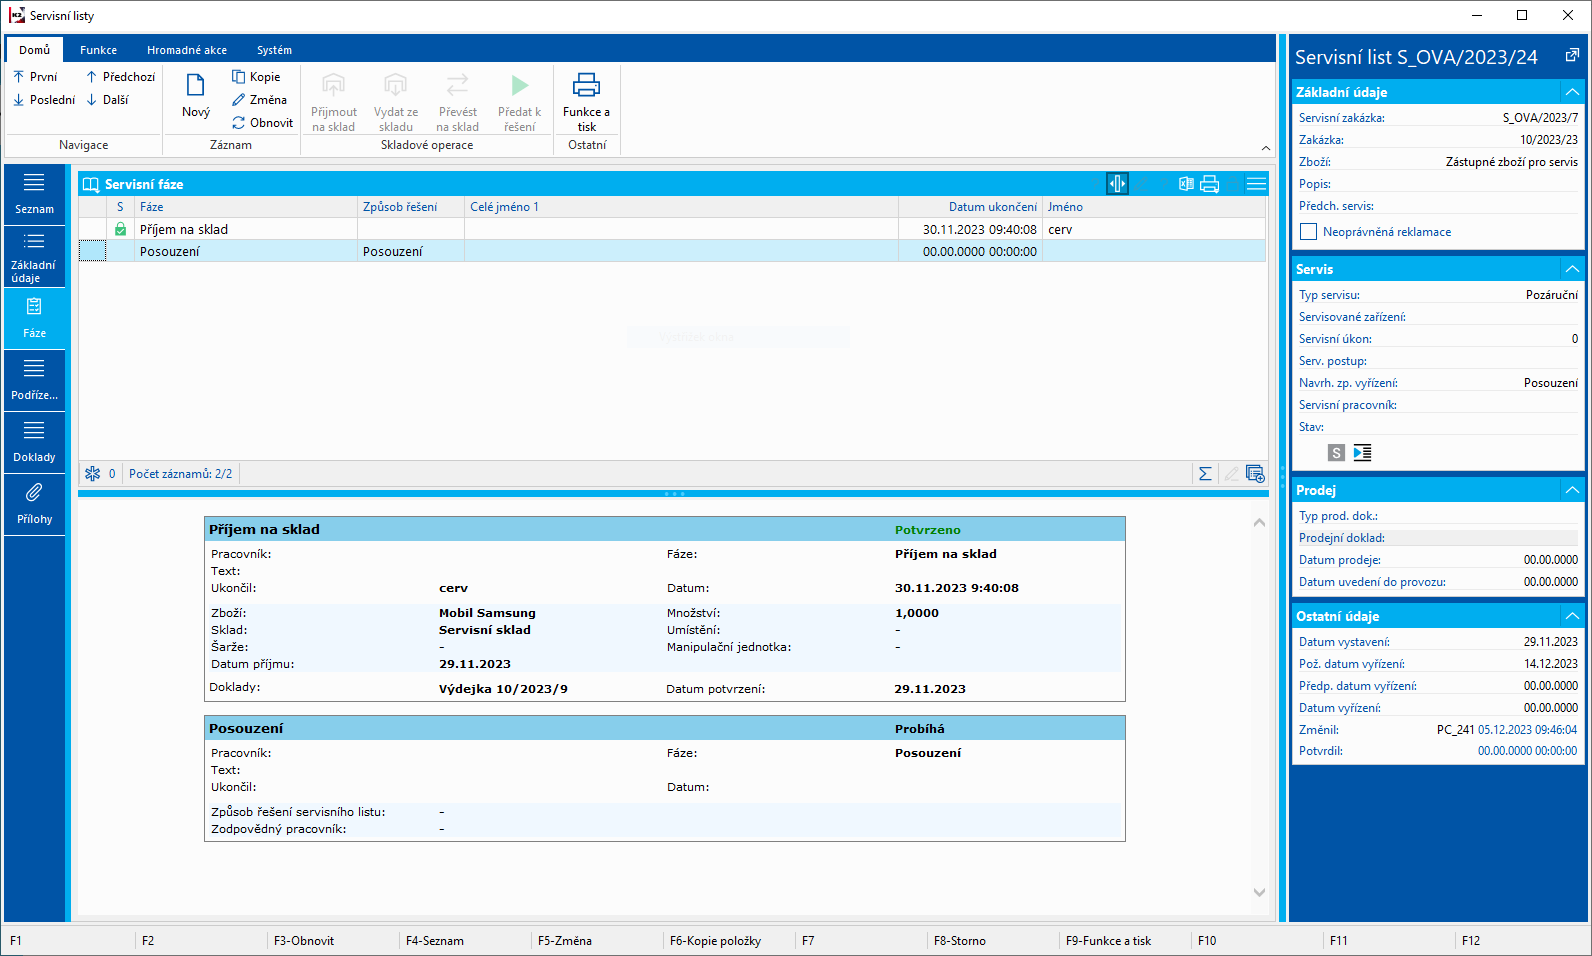This screenshot has width=1592, height=956.
Task: Toggle the column-width fit button
Action: [1117, 184]
